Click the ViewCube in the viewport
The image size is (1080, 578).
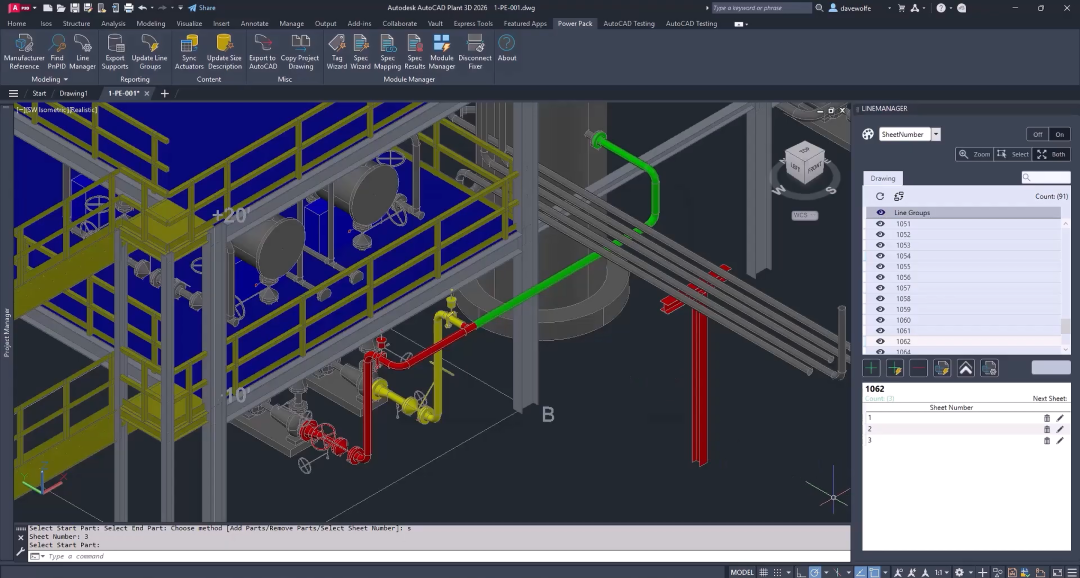(804, 164)
